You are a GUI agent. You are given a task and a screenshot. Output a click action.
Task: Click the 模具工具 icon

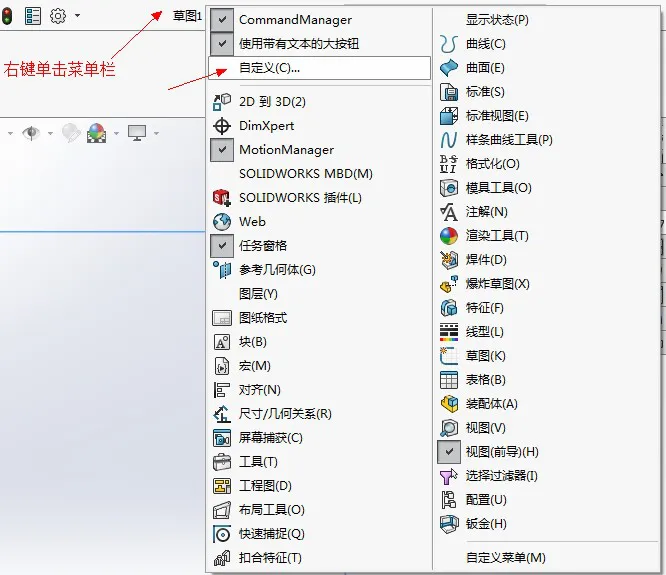coord(449,188)
